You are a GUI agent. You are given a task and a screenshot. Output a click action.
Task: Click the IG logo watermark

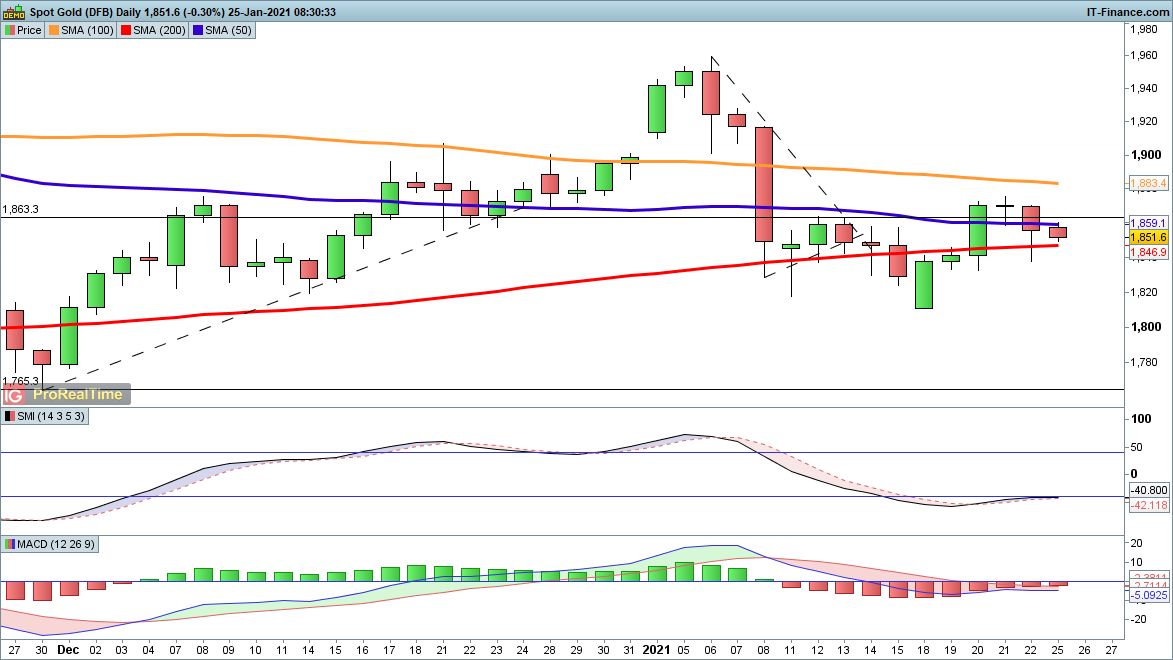[13, 394]
